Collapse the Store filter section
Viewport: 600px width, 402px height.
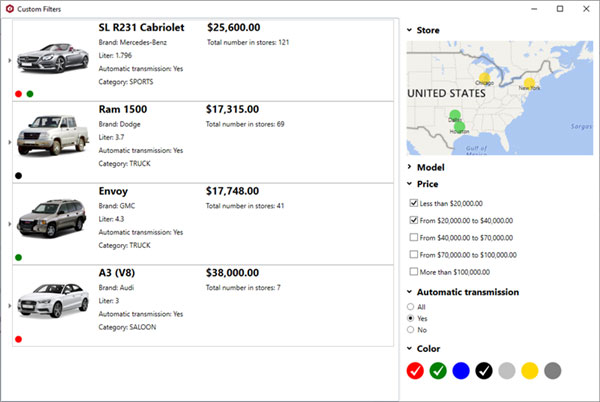coord(410,31)
